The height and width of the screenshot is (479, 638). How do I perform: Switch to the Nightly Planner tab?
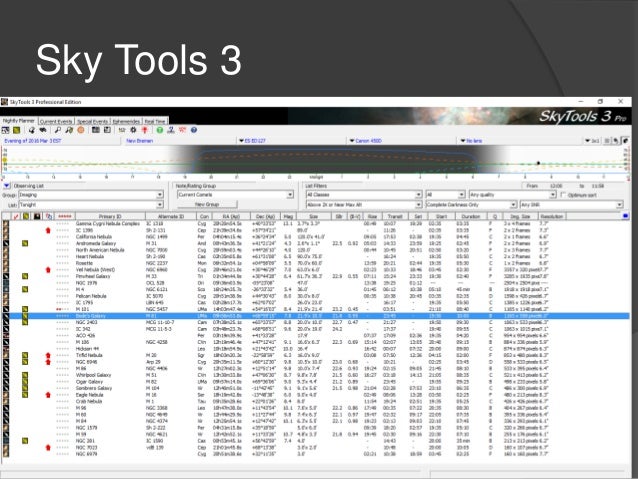coord(19,121)
